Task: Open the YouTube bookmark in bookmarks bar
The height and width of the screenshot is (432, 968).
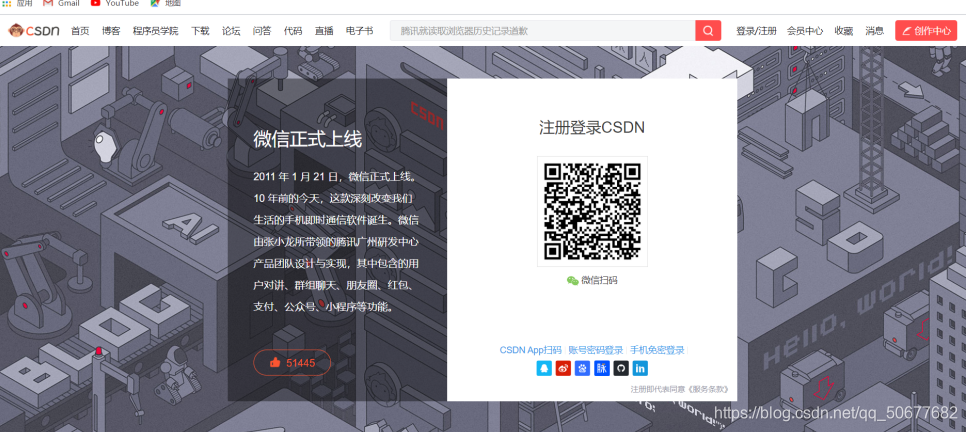Action: 115,3
